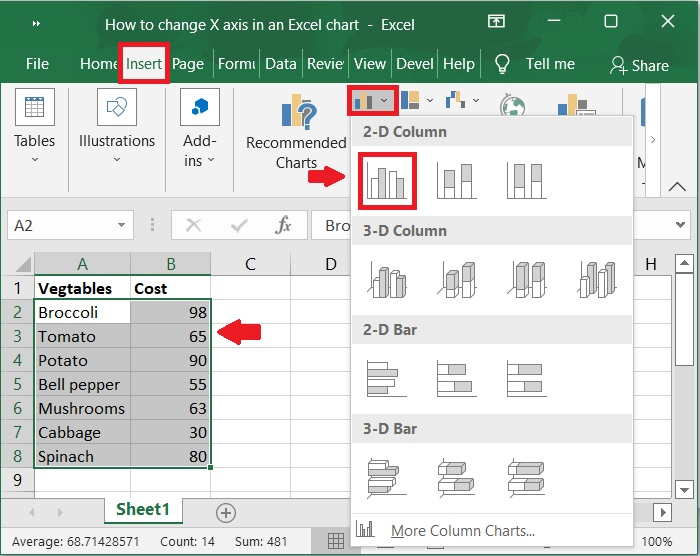Viewport: 700px width, 556px height.
Task: Open the Help tab
Action: (458, 64)
